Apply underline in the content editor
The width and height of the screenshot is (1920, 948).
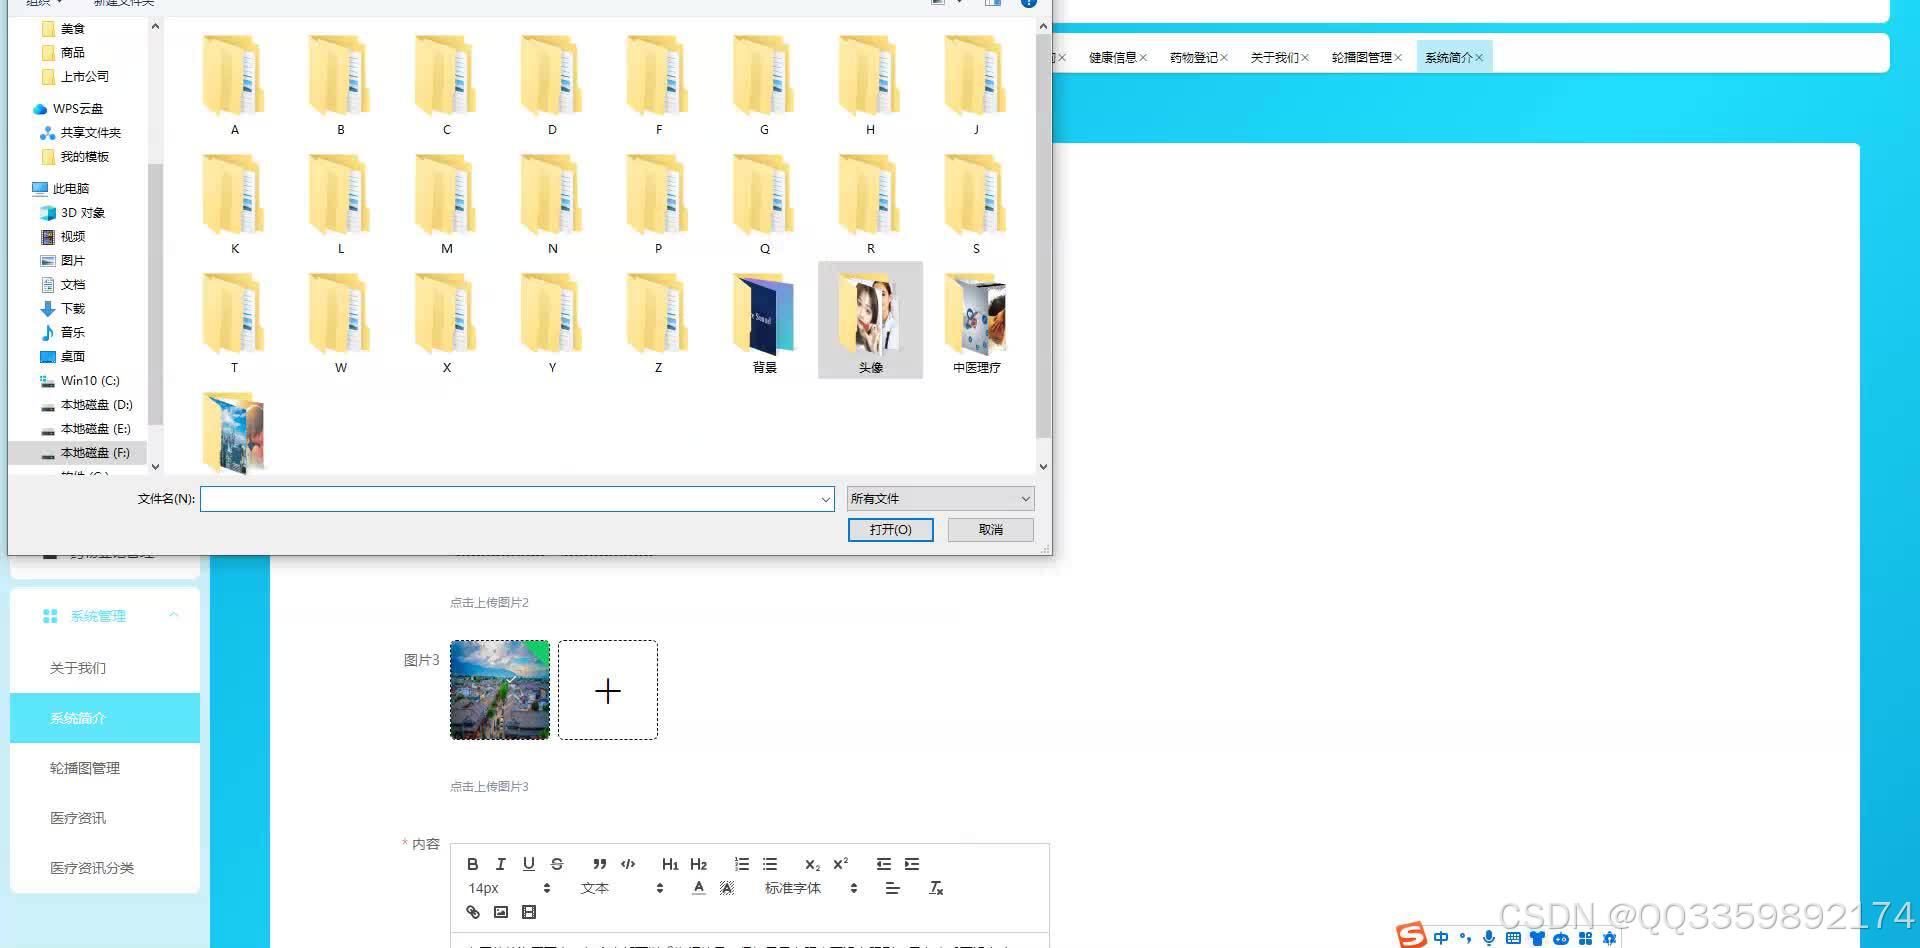coord(528,864)
